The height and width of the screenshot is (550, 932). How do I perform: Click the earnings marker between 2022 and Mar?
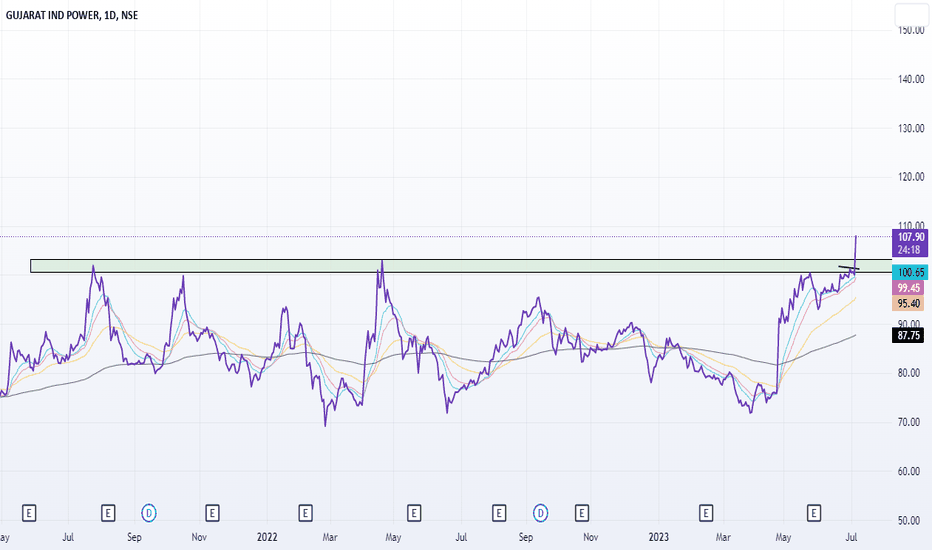(306, 513)
